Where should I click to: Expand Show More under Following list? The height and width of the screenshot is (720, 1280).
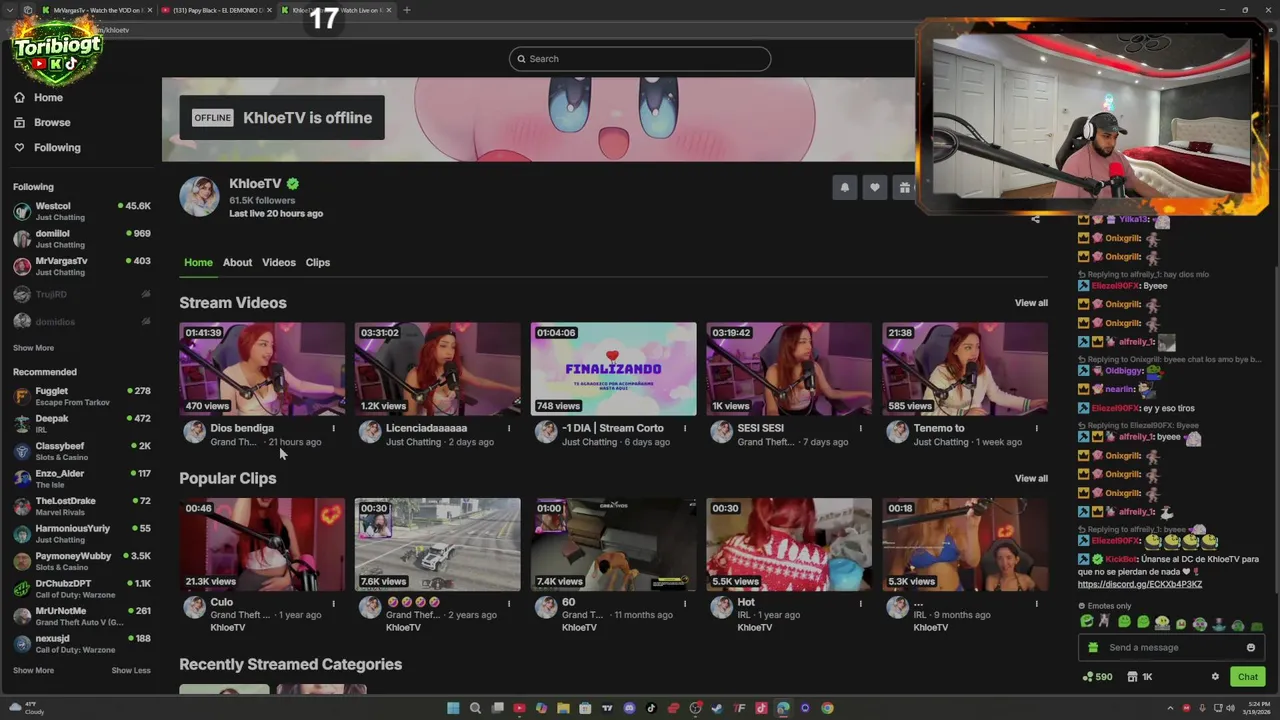tap(33, 348)
